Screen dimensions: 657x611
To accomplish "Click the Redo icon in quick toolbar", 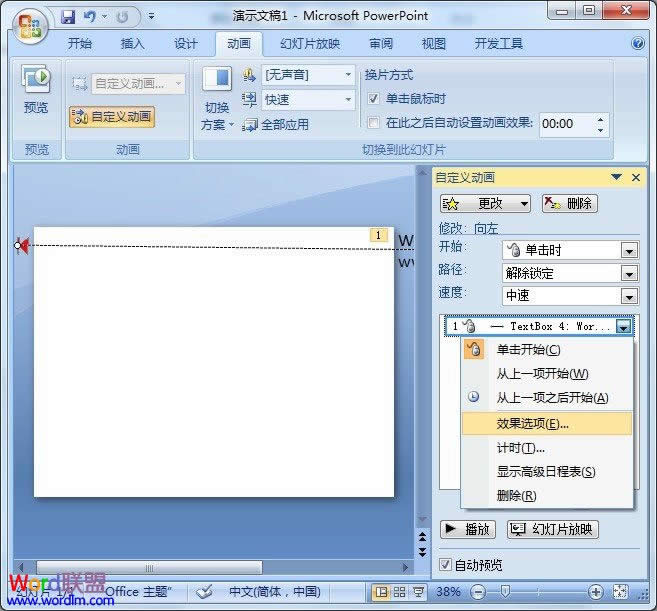I will point(122,17).
